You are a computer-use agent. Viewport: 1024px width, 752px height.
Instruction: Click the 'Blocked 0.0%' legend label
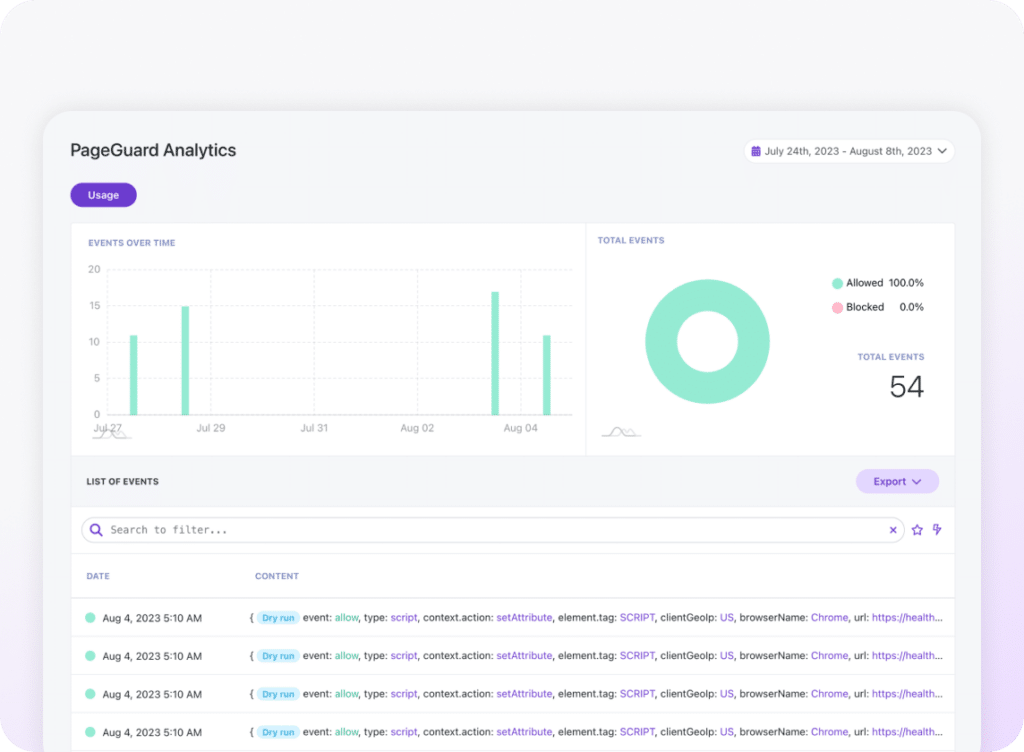[x=885, y=307]
